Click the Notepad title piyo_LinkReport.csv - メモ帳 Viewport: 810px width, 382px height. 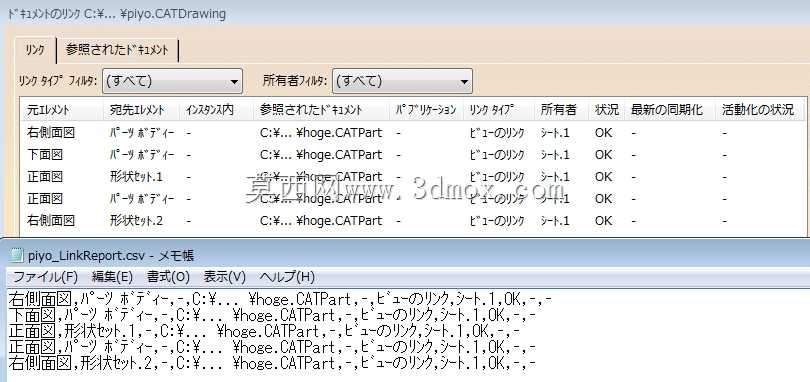[111, 255]
